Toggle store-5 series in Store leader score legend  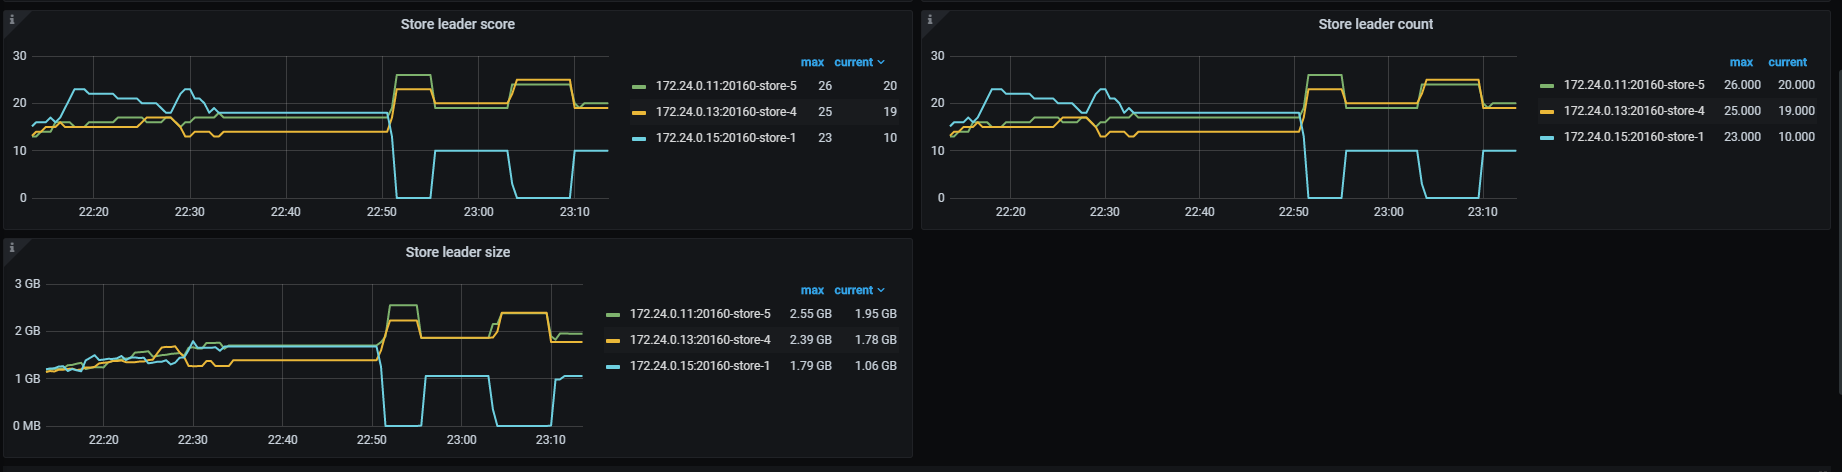(726, 86)
